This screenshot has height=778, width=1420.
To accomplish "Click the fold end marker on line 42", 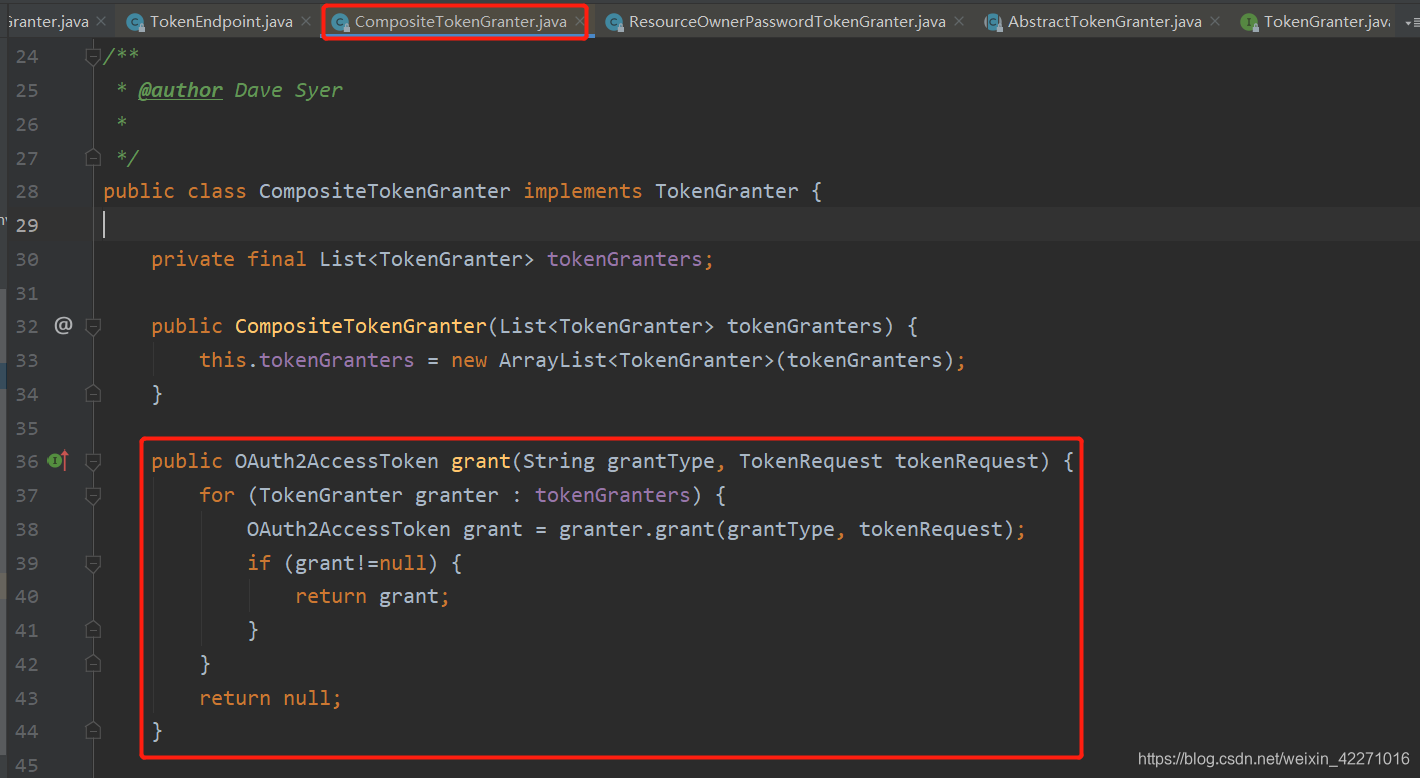I will (93, 664).
